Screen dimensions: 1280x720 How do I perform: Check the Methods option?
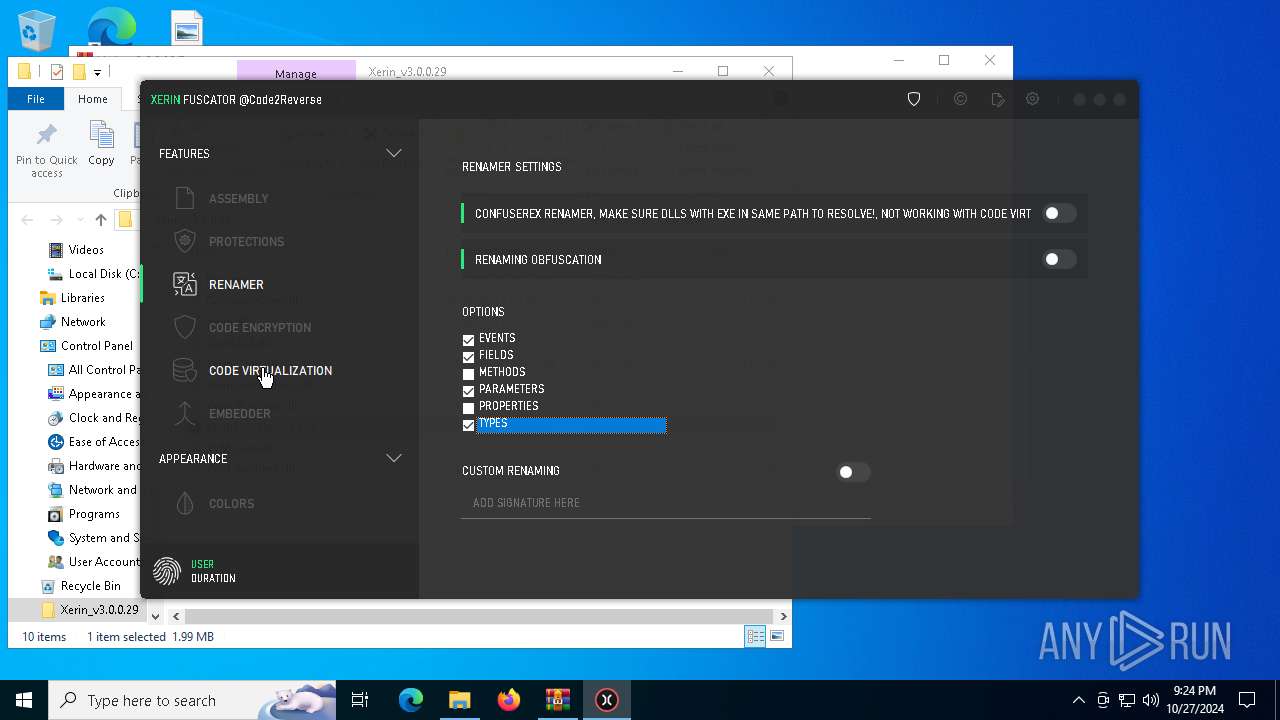tap(468, 374)
